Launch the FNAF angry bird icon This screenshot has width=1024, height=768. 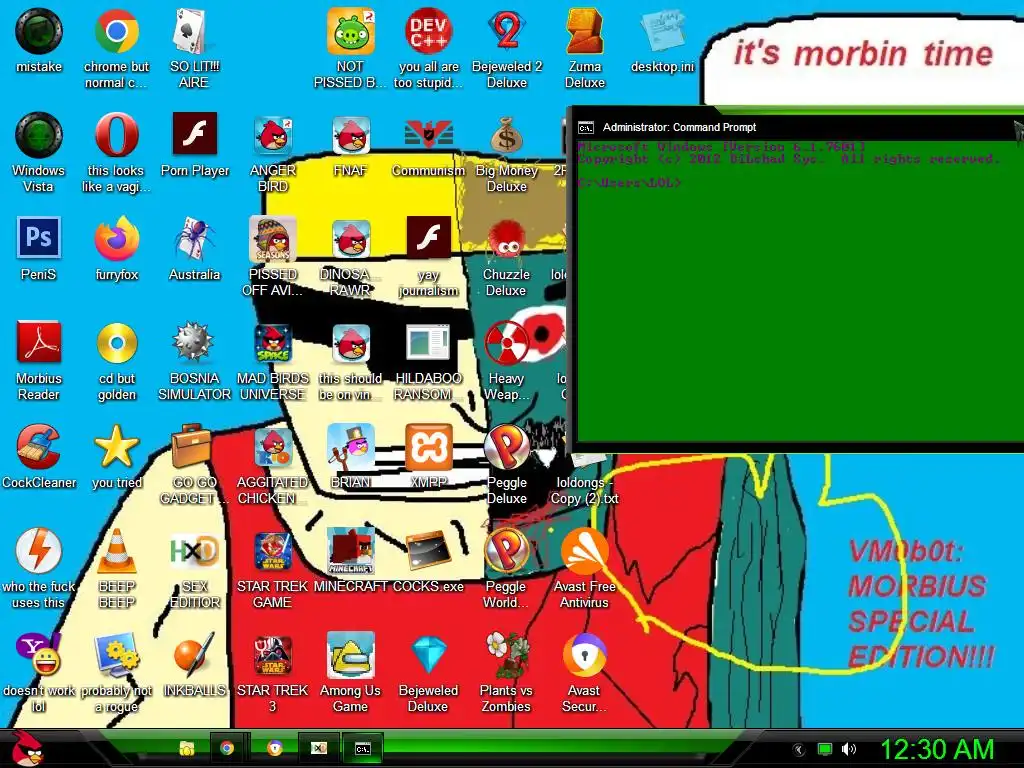(x=351, y=135)
